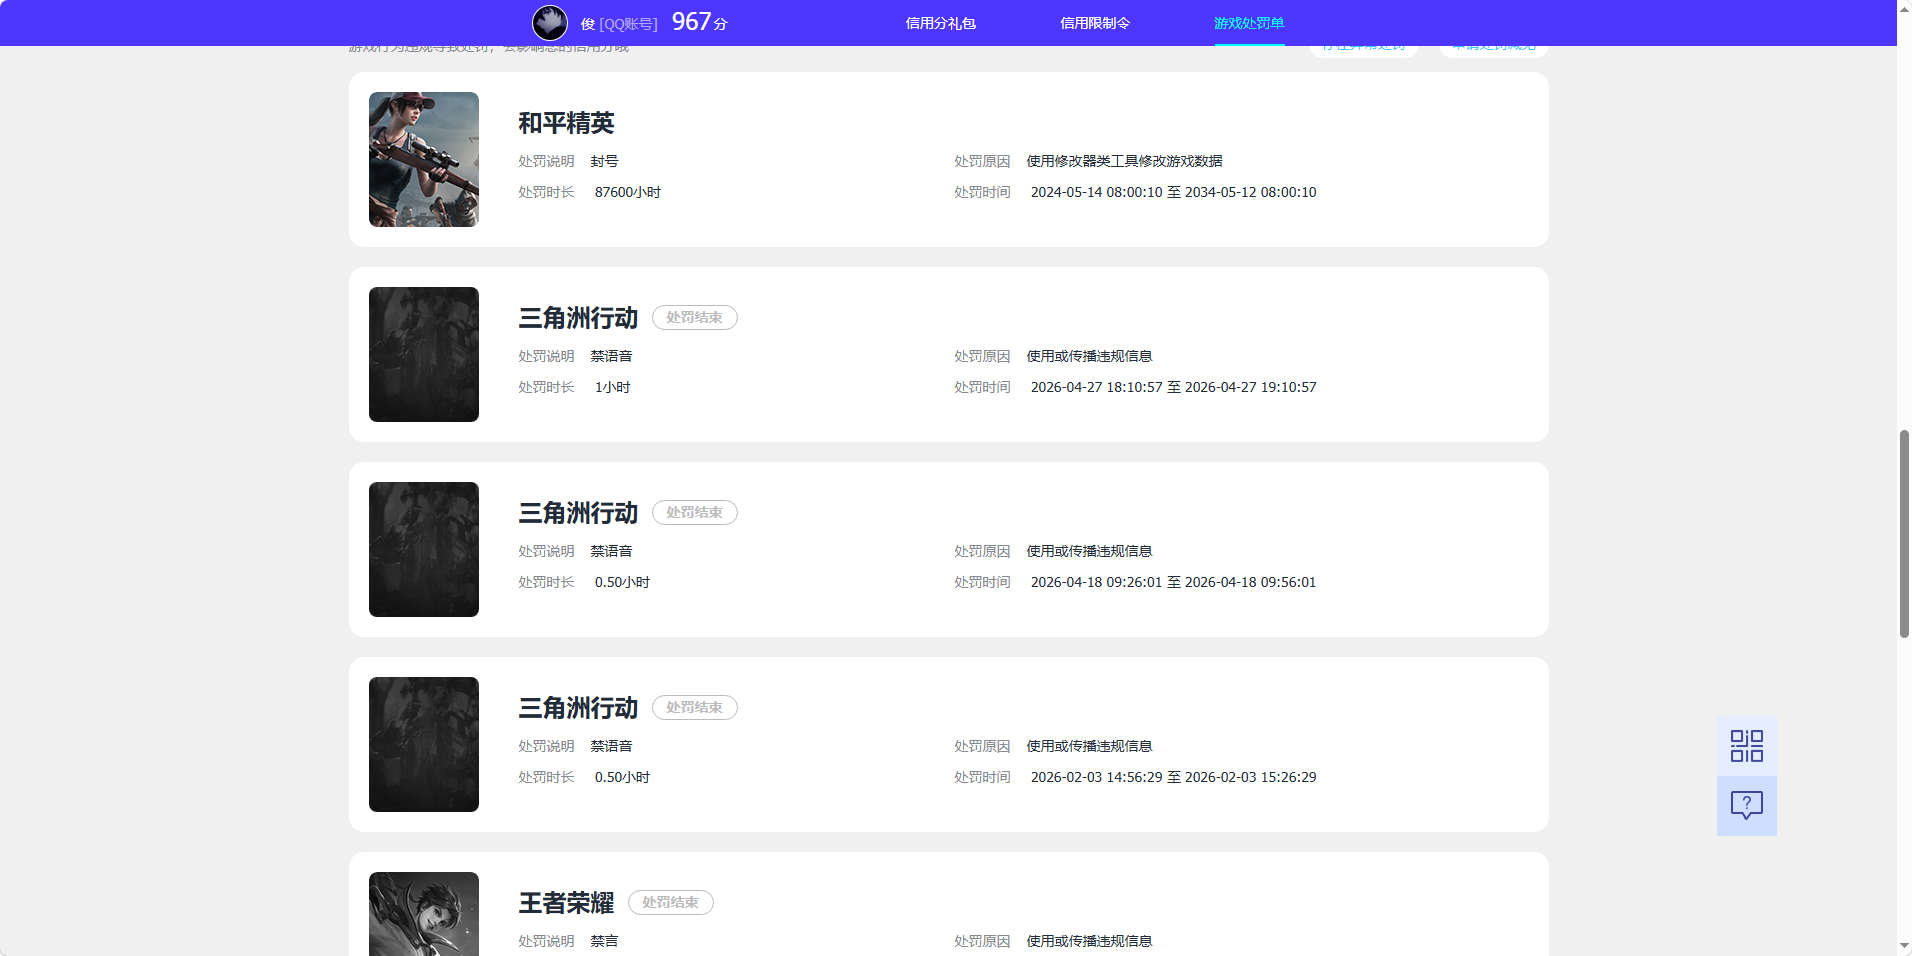Click the 967分 credit score

pos(700,22)
